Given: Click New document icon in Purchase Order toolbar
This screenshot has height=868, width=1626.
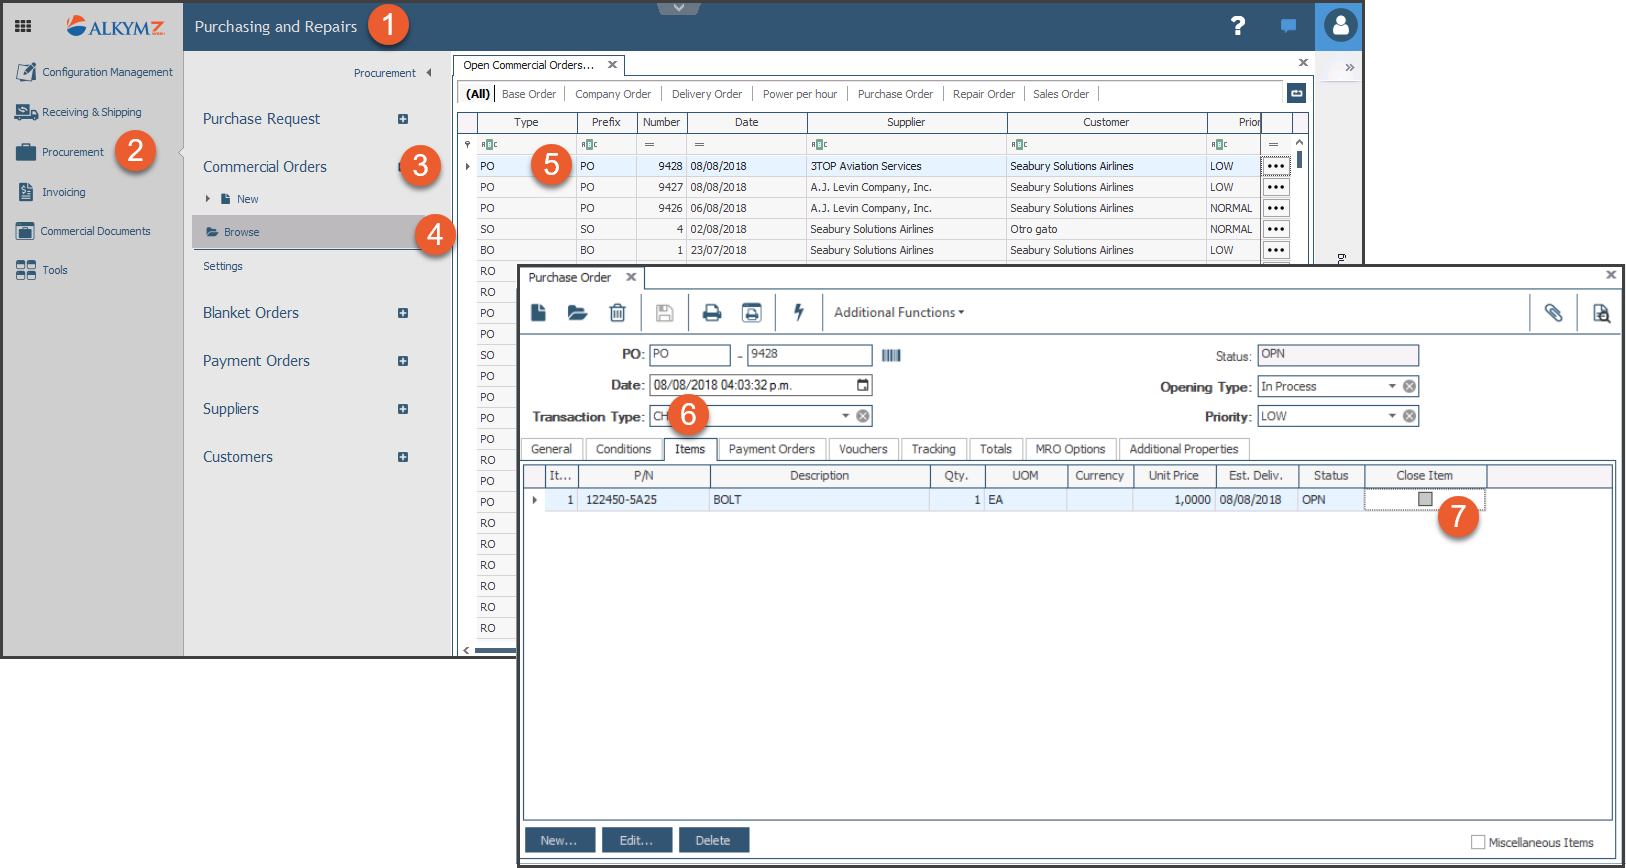Looking at the screenshot, I should click(x=538, y=313).
